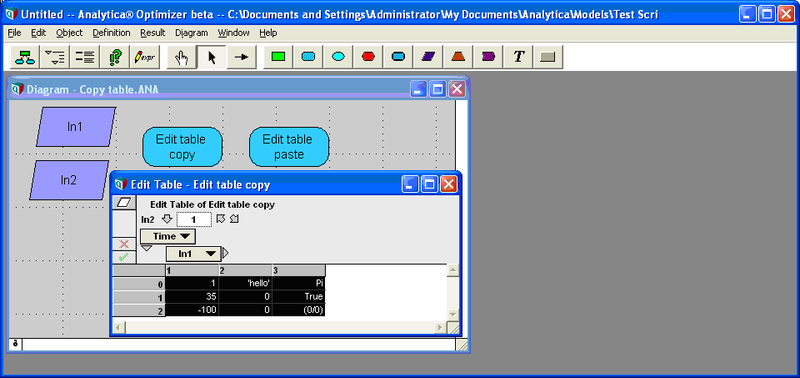The height and width of the screenshot is (378, 800).
Task: Pick the blue thick-bordered module node
Action: [x=398, y=57]
